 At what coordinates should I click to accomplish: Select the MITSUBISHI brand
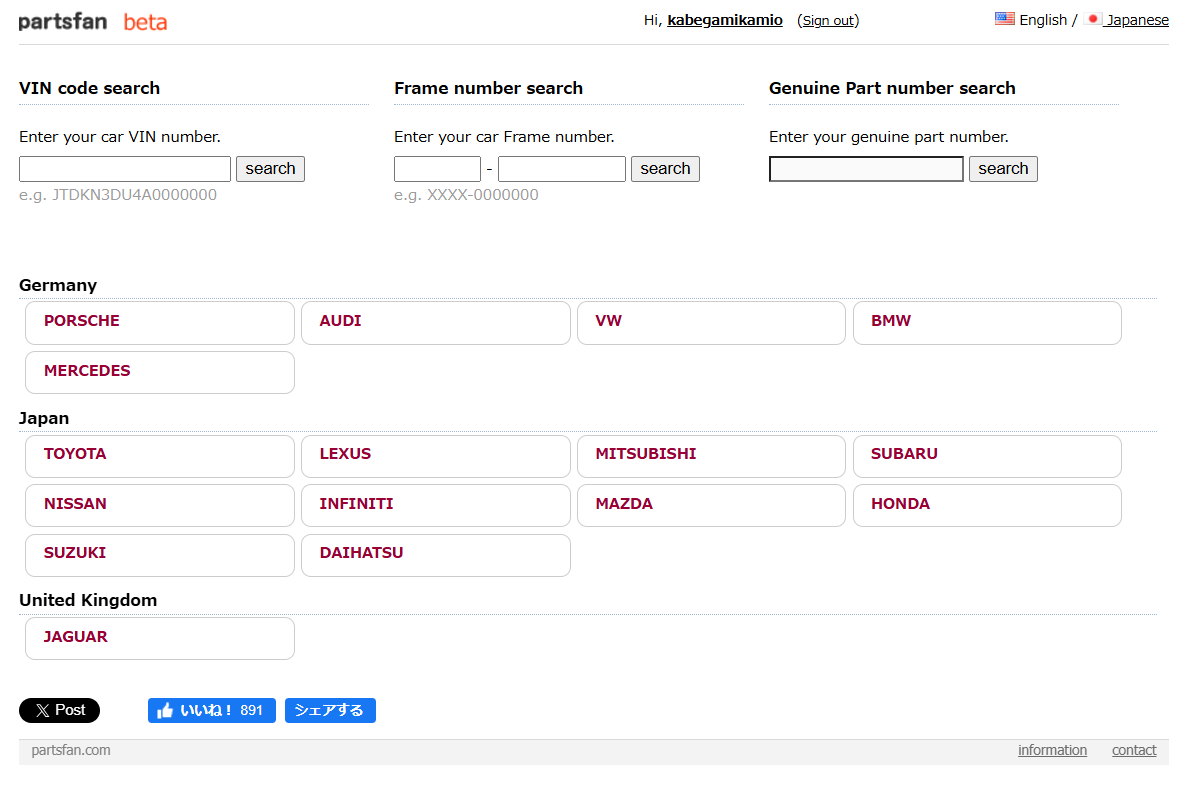(x=711, y=456)
